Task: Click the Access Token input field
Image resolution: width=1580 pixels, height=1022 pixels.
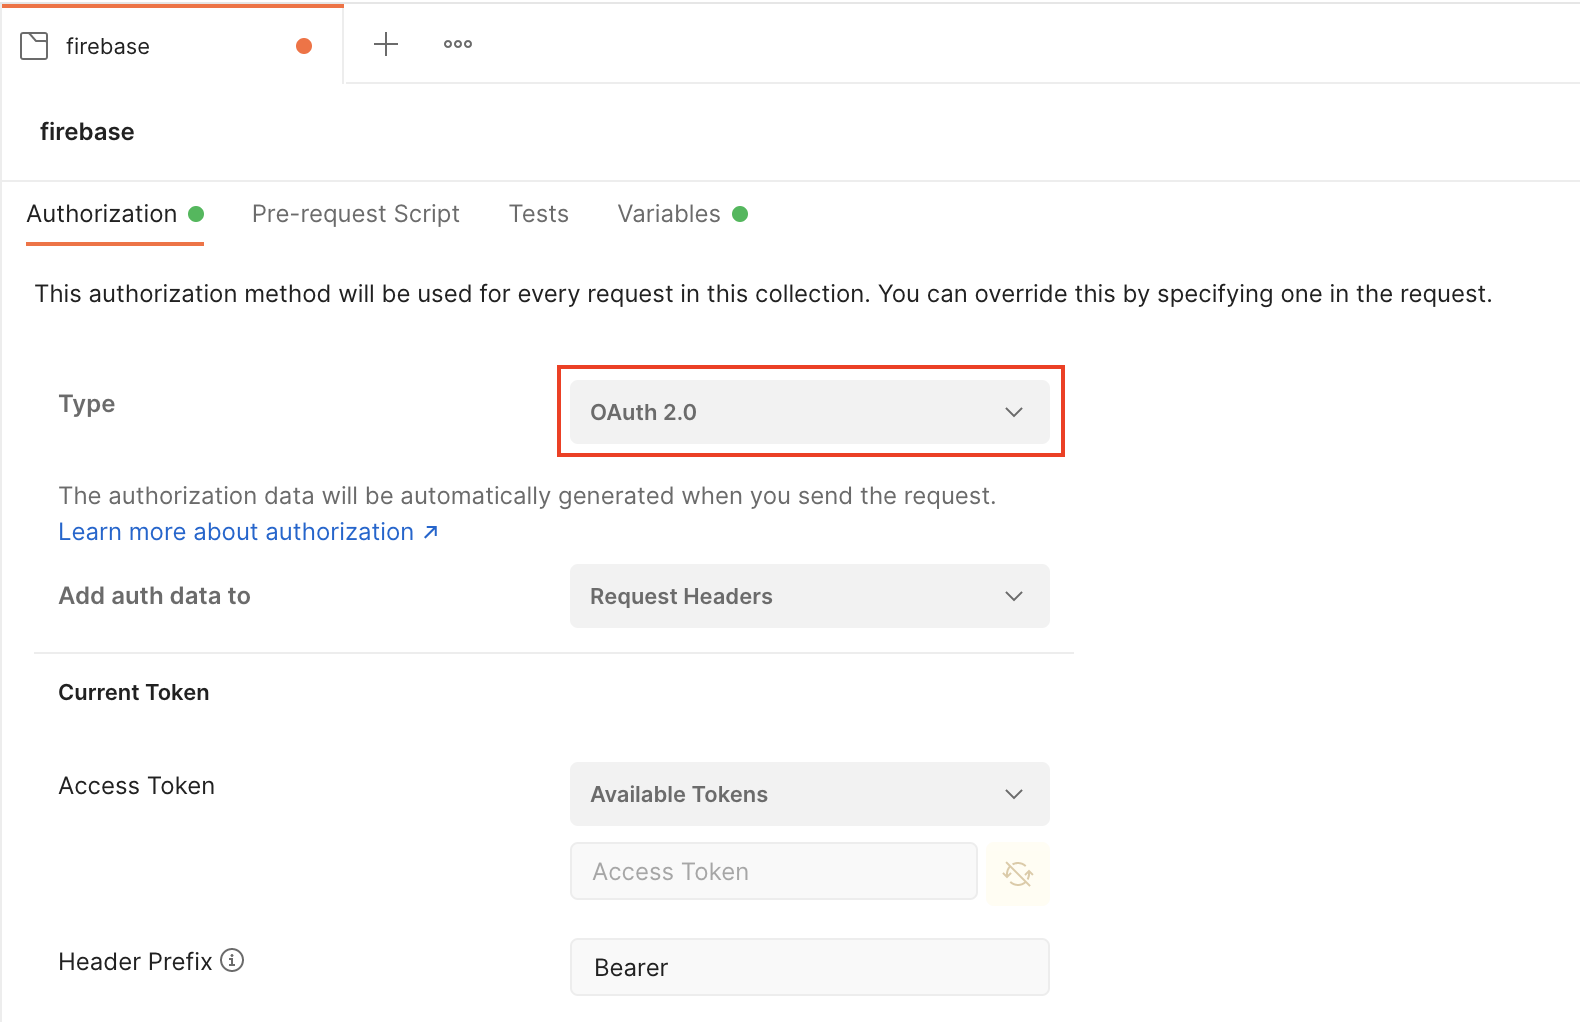Action: (772, 872)
